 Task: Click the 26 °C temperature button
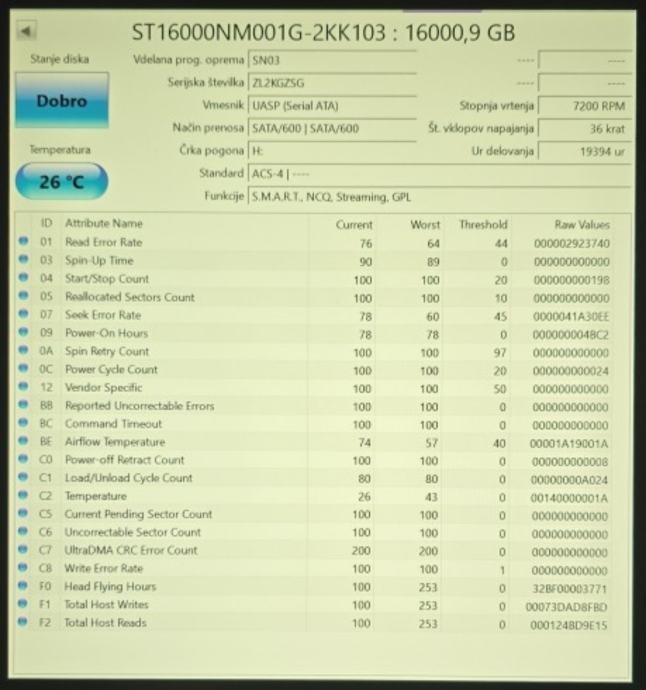pos(62,183)
